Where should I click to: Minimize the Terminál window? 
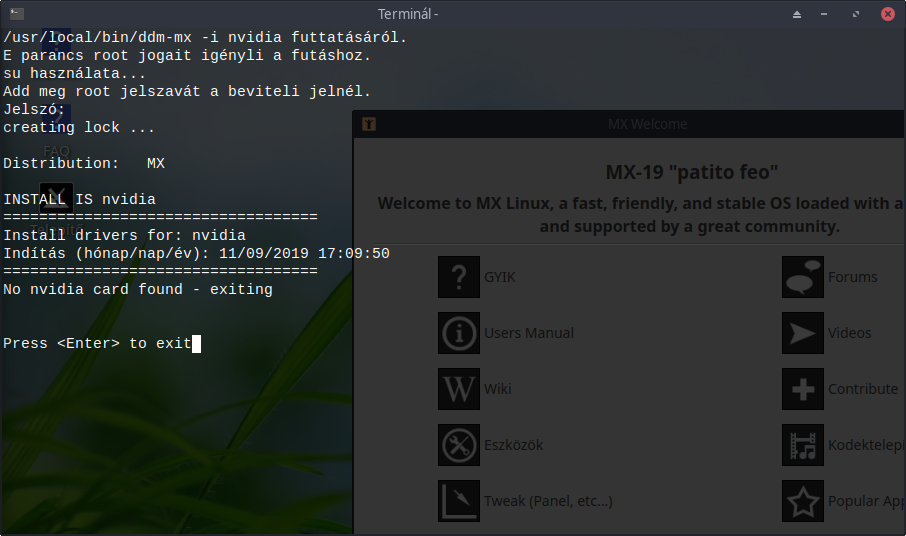[x=824, y=14]
